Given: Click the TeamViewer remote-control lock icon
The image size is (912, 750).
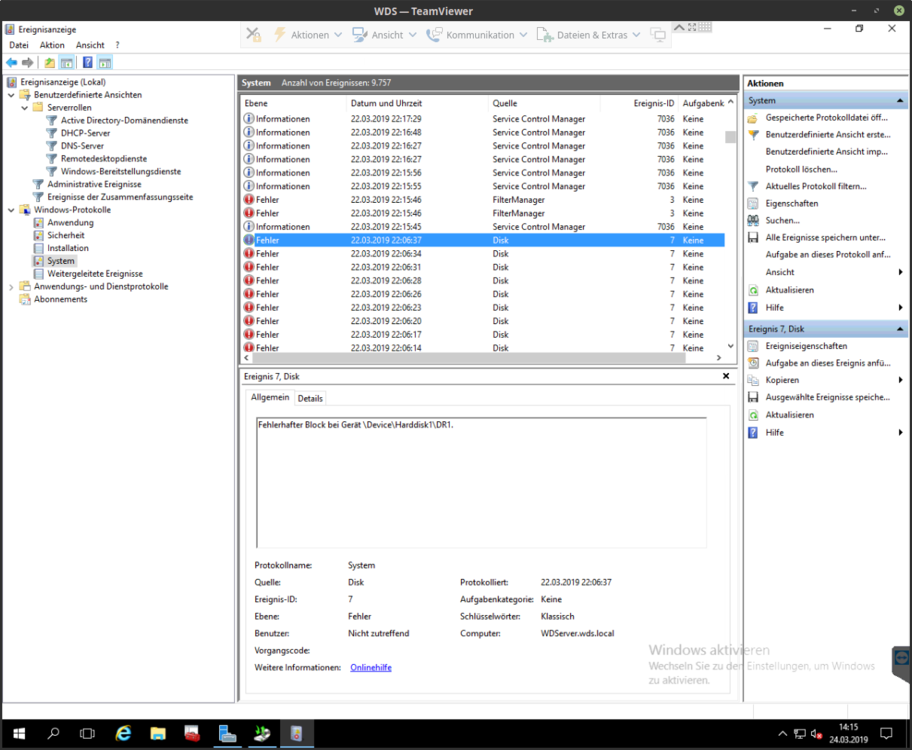Looking at the screenshot, I should (254, 35).
